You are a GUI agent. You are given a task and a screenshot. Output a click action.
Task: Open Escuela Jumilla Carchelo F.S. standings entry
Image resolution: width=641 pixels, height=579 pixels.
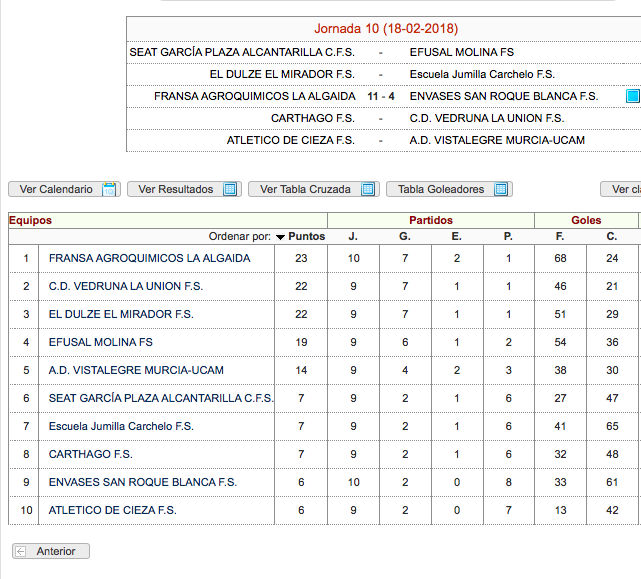click(121, 426)
